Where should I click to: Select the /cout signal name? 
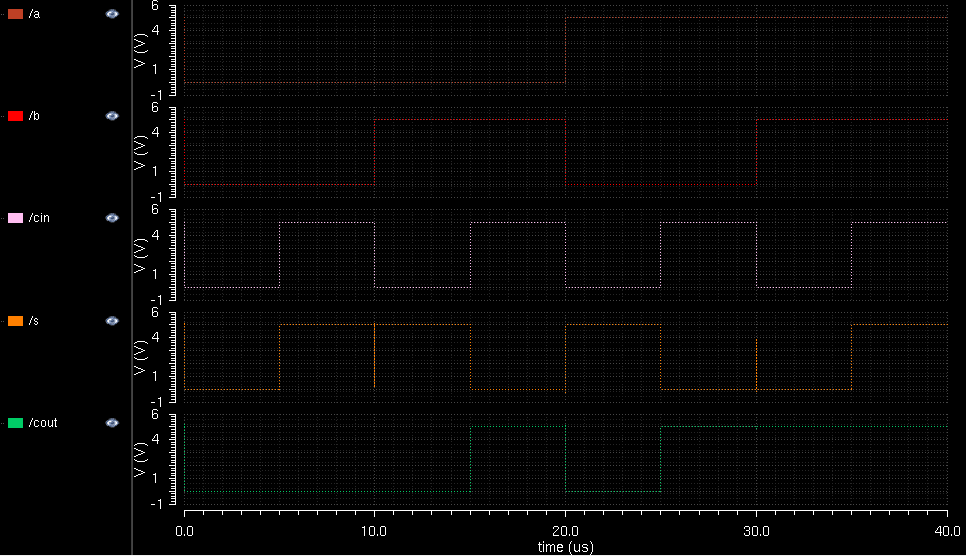43,423
